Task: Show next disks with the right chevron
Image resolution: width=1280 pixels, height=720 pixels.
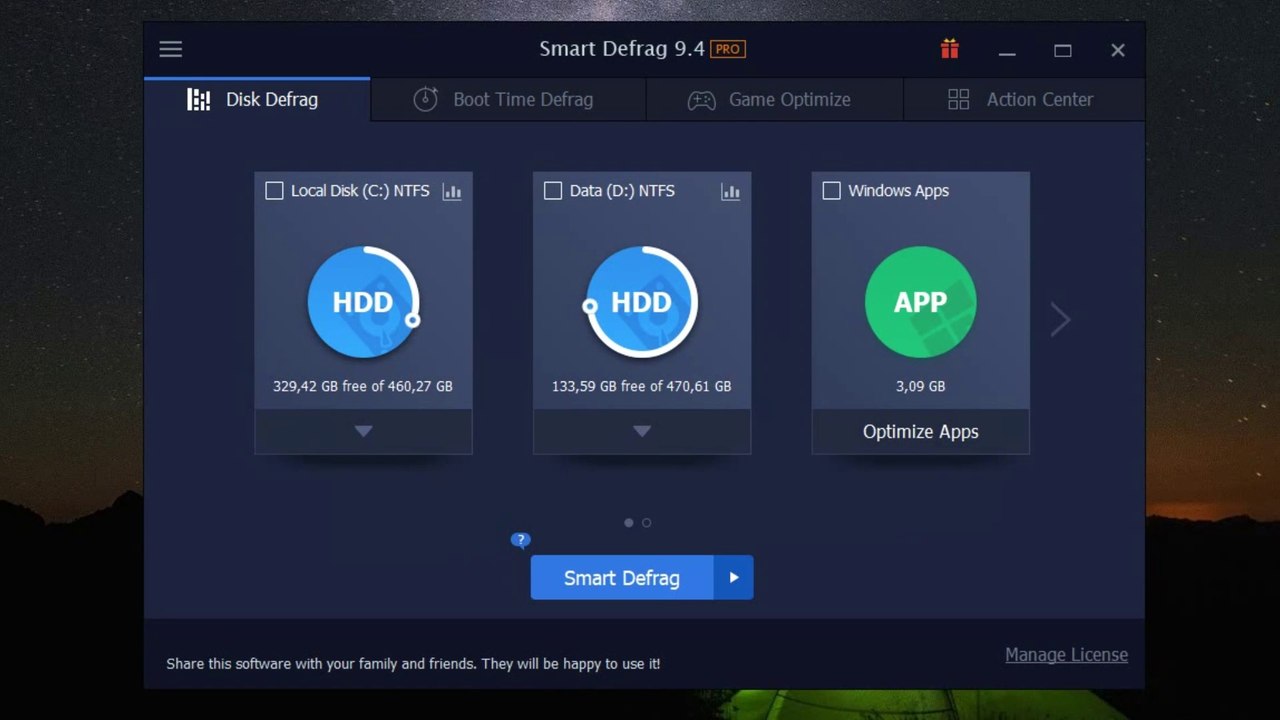Action: (x=1060, y=319)
